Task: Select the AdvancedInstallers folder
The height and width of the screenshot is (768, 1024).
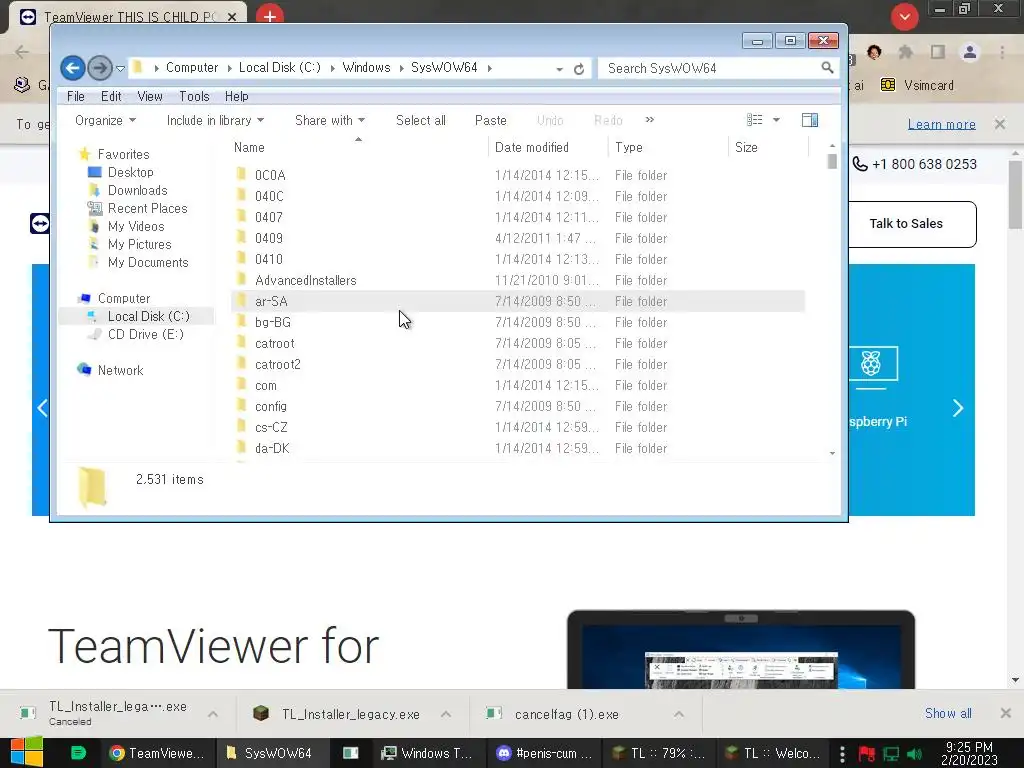Action: coord(306,280)
